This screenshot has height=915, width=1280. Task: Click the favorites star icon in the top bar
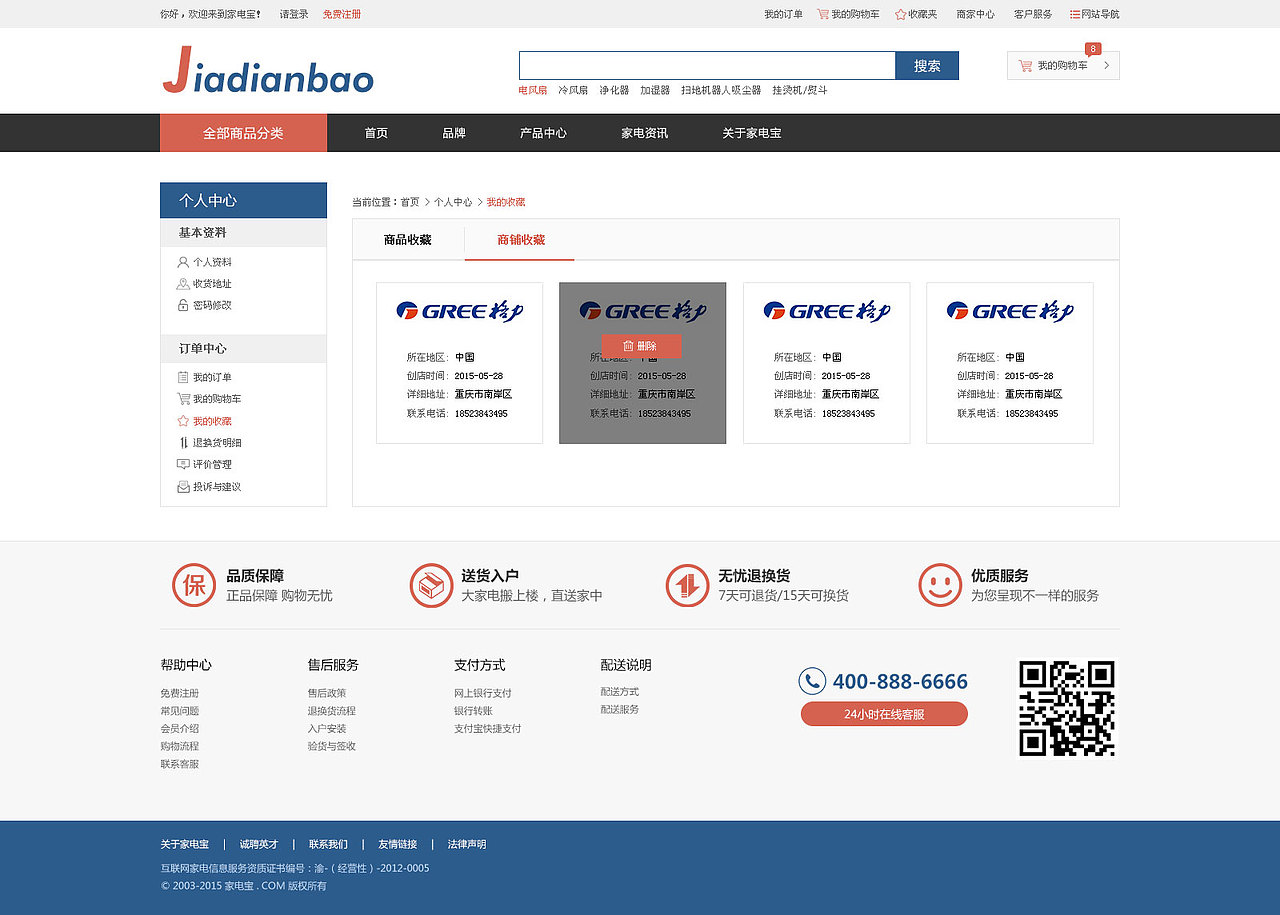[x=900, y=14]
